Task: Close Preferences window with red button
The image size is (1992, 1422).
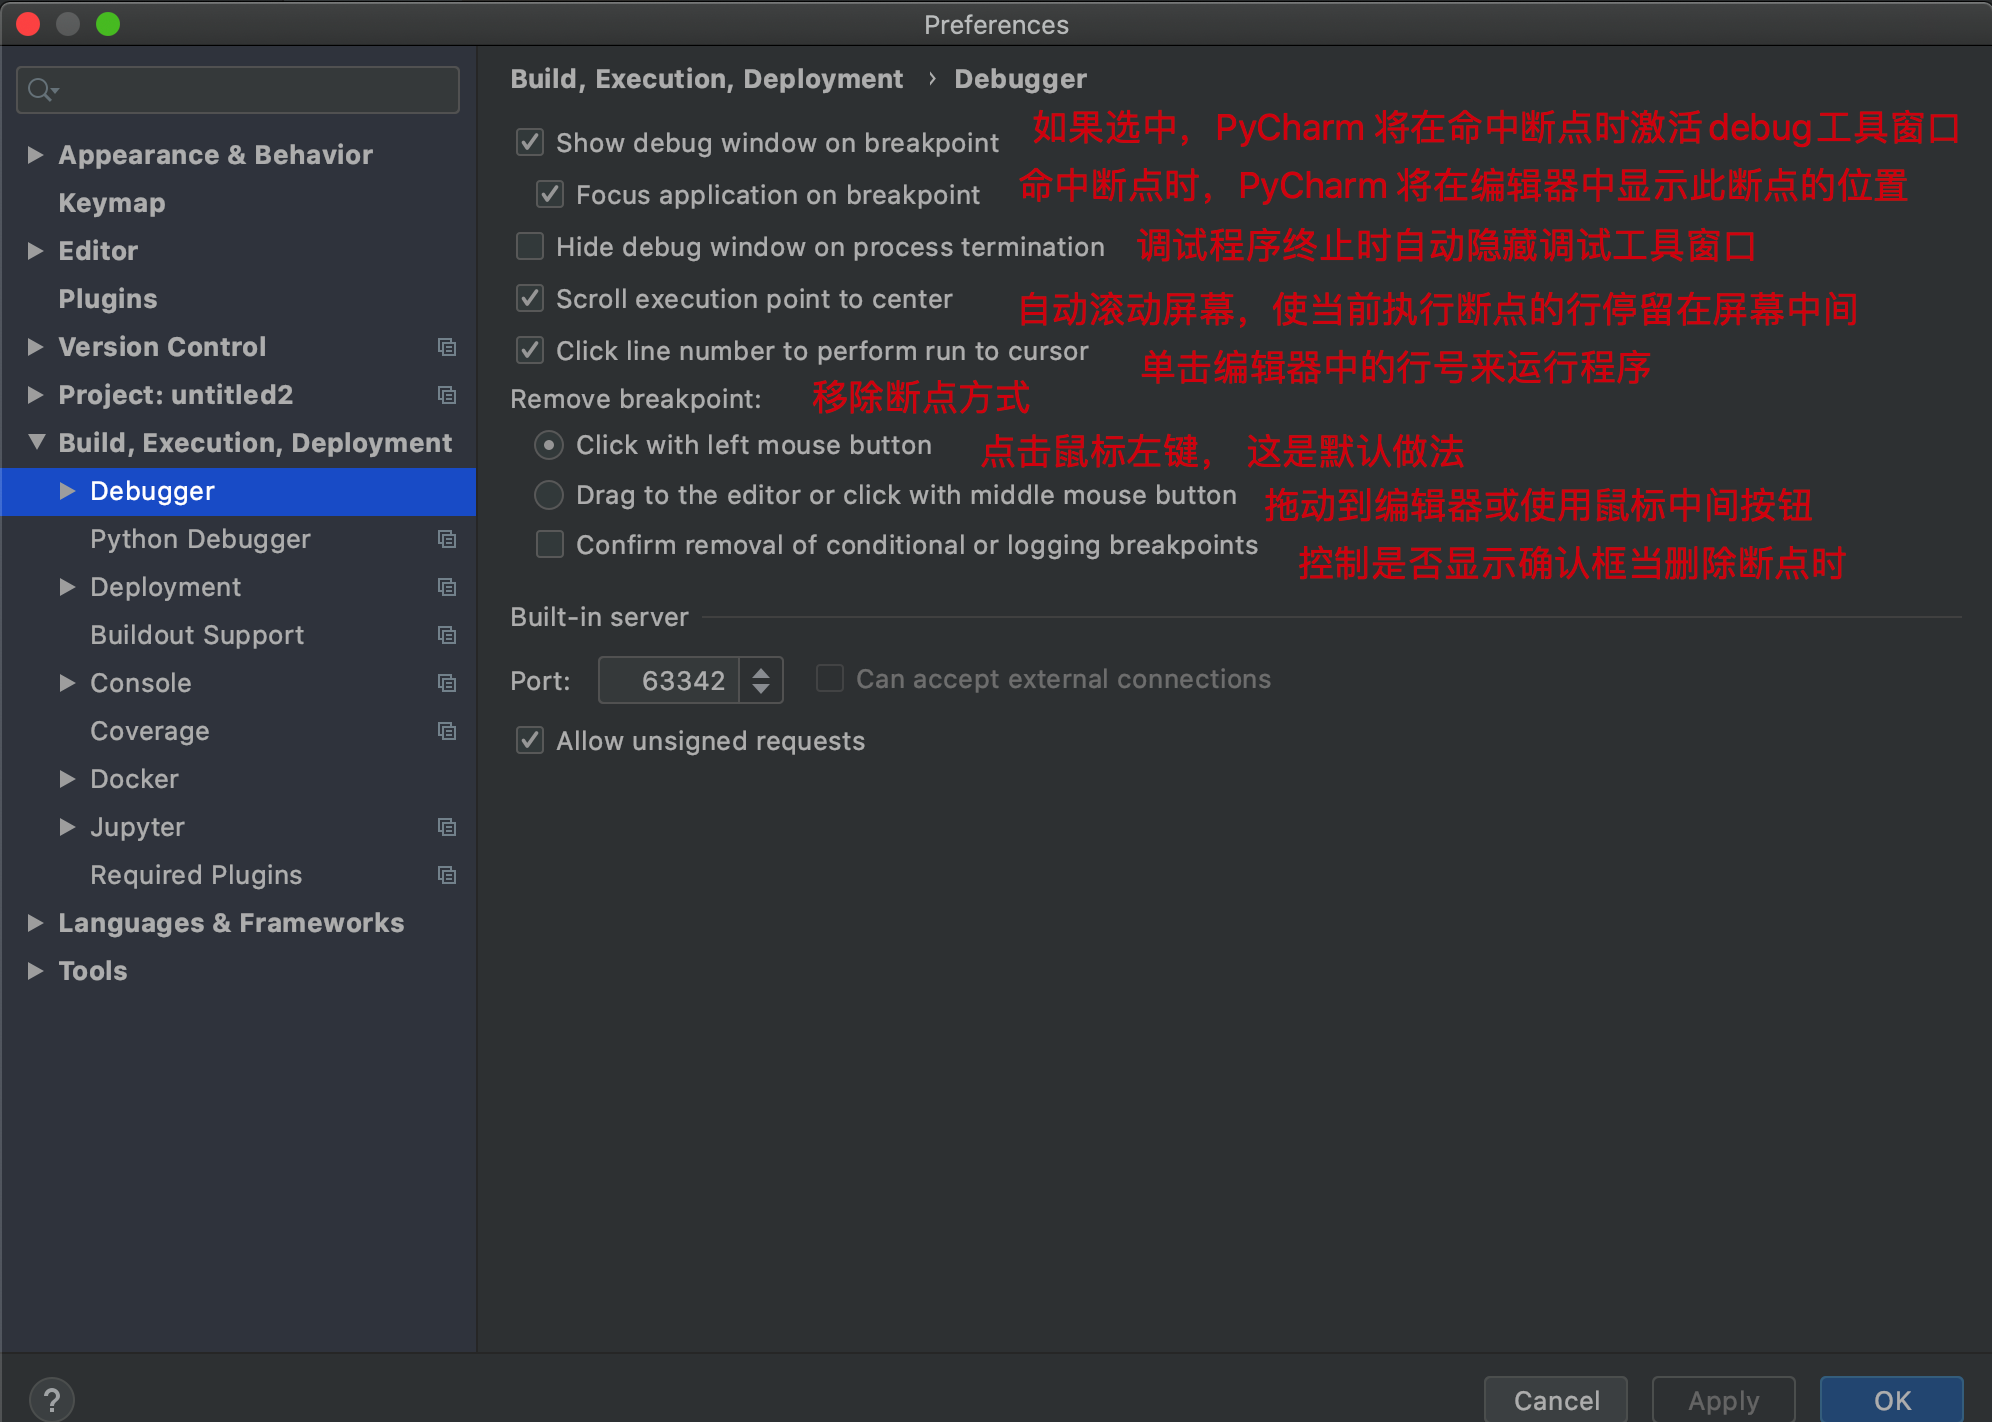Action: click(x=28, y=24)
